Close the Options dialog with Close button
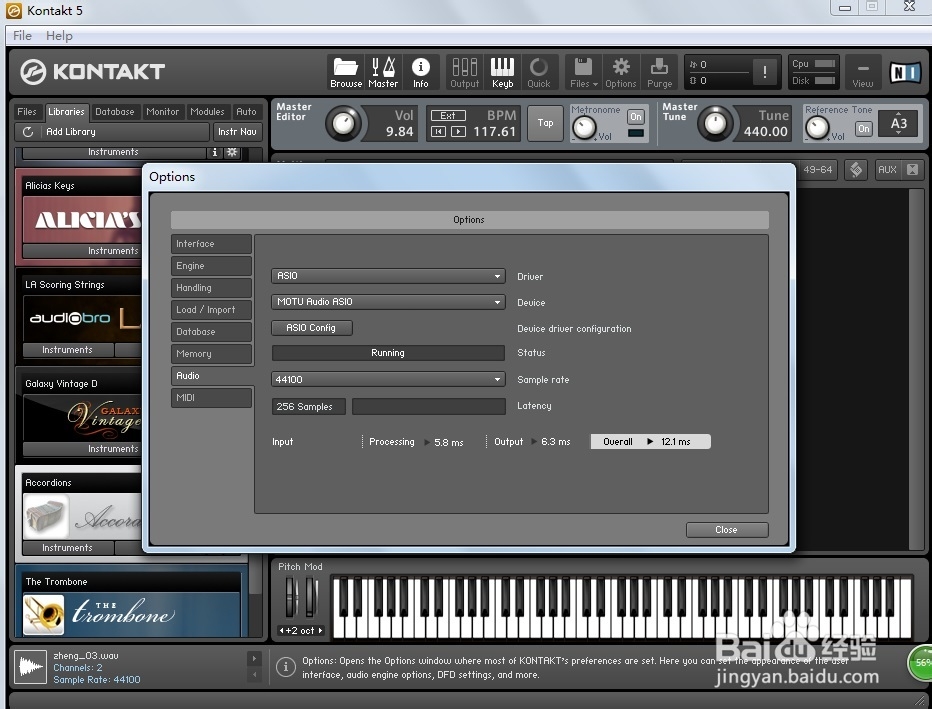Screen dimensions: 932x709 pyautogui.click(x=726, y=530)
